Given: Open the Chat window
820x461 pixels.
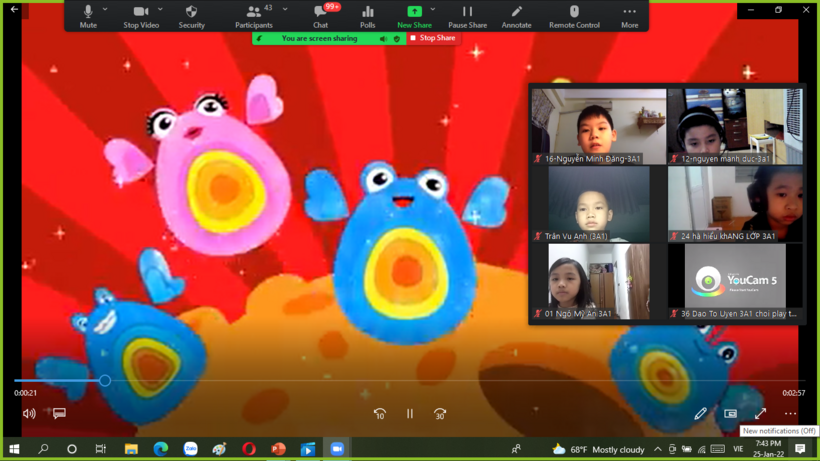Looking at the screenshot, I should click(320, 15).
